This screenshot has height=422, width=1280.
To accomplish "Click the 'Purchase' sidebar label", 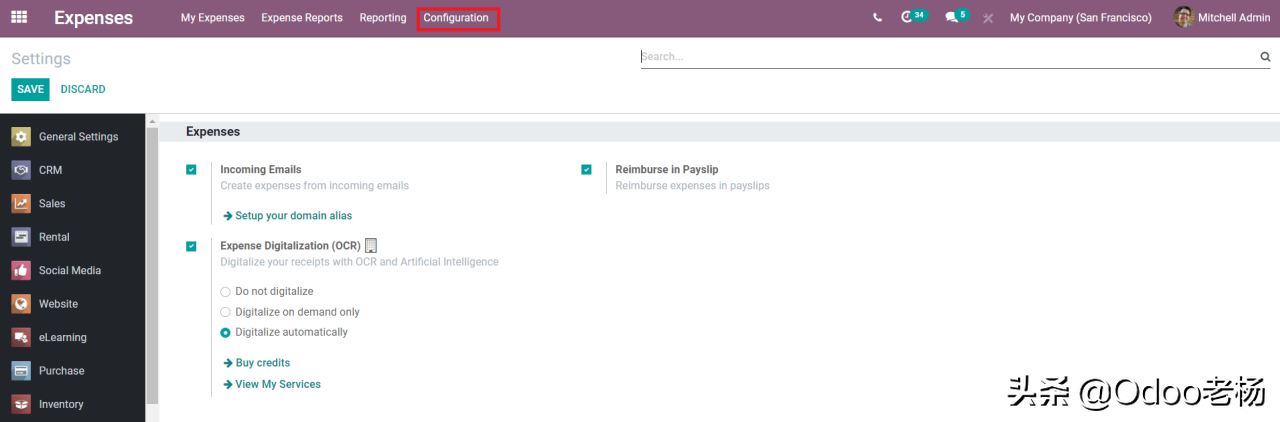I will (x=62, y=371).
